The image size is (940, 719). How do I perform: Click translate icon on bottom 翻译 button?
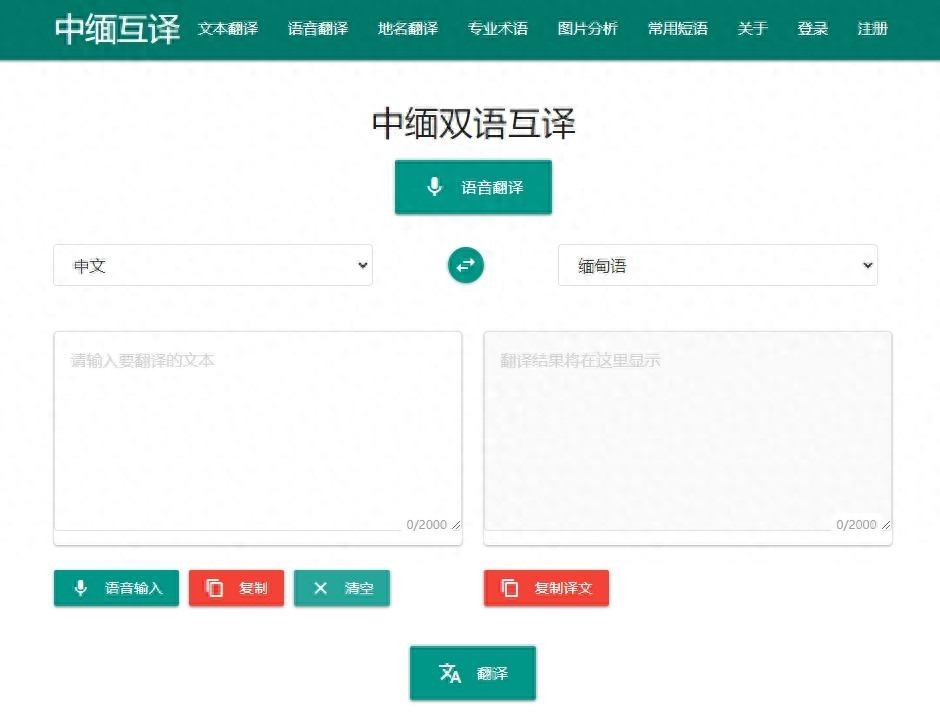tap(450, 673)
